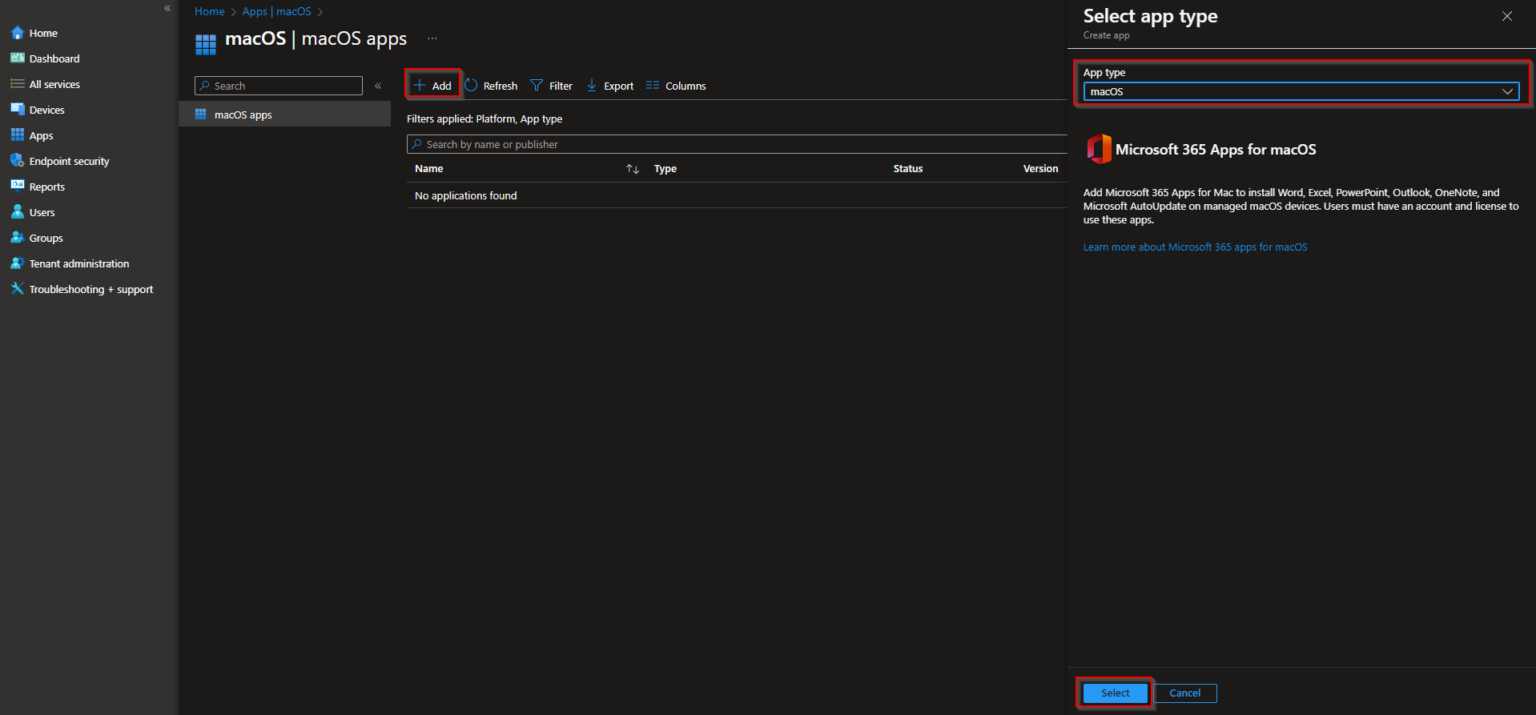The width and height of the screenshot is (1536, 715).
Task: Close the Select app type panel
Action: coord(1507,16)
